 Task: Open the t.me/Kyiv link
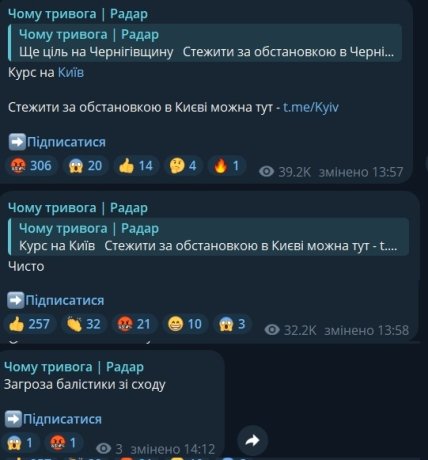tap(311, 107)
